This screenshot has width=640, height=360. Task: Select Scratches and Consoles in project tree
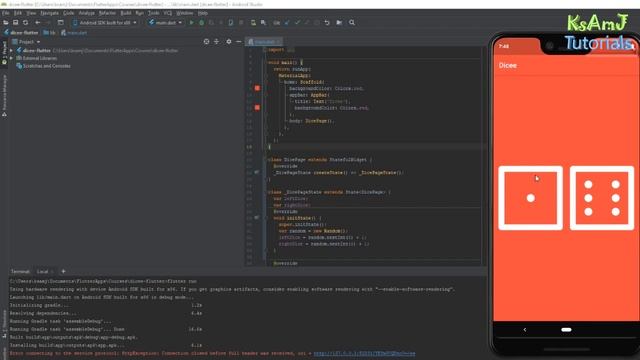tap(43, 66)
